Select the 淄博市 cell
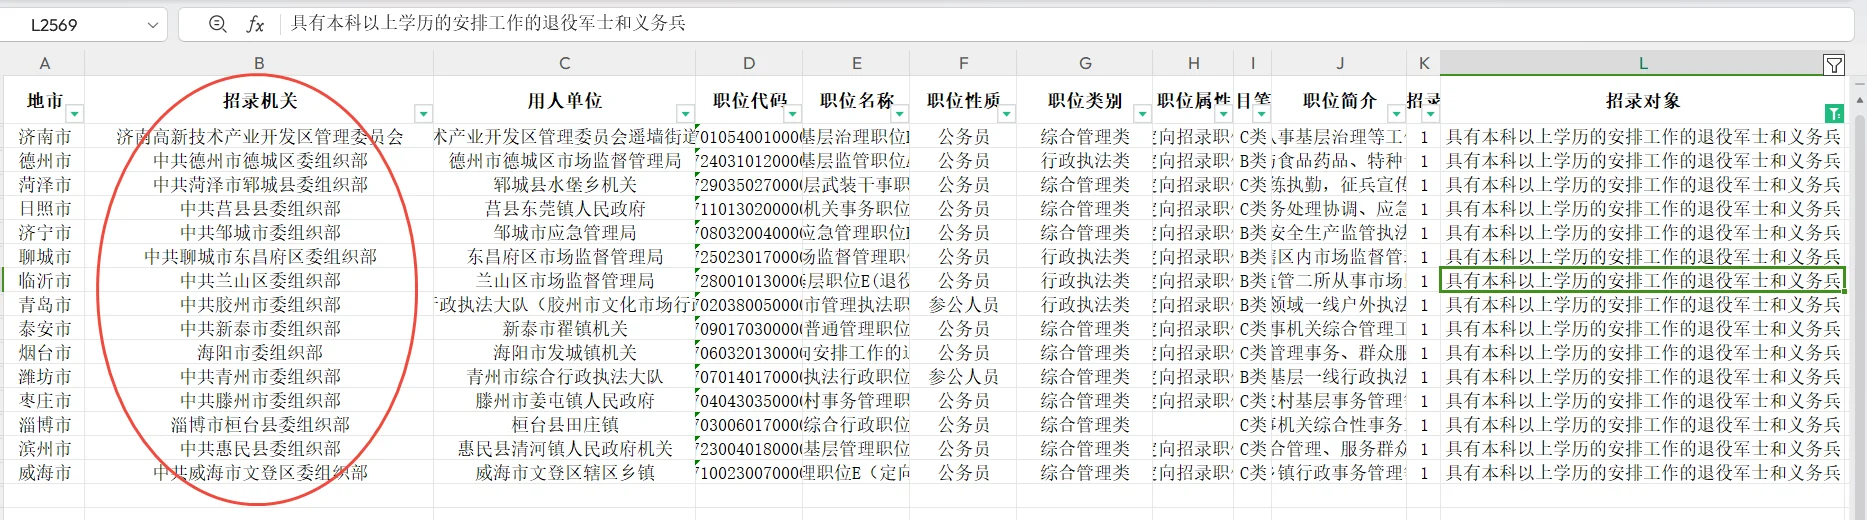 (44, 425)
